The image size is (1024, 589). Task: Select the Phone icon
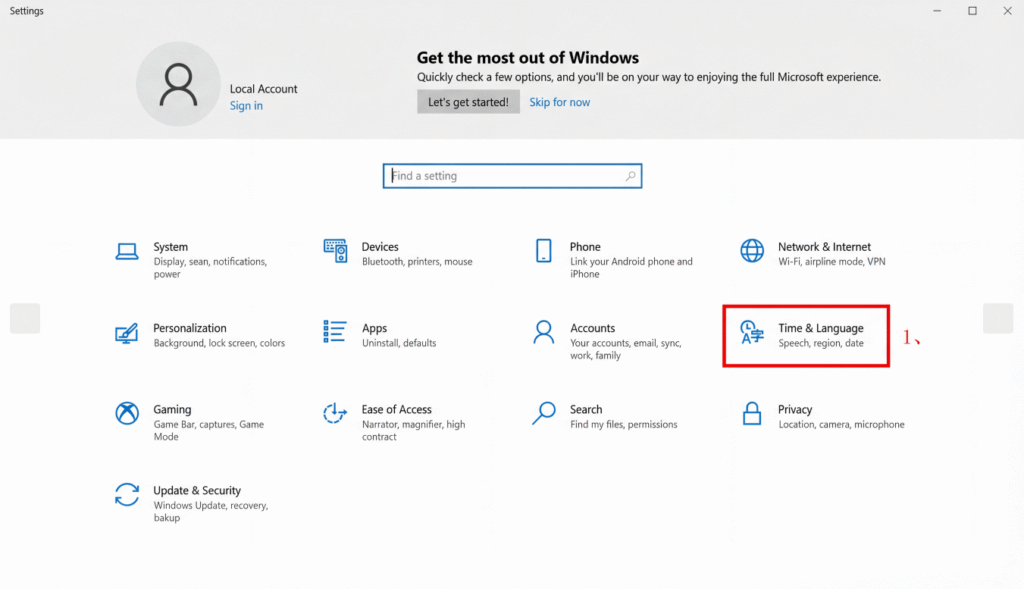[x=544, y=251]
